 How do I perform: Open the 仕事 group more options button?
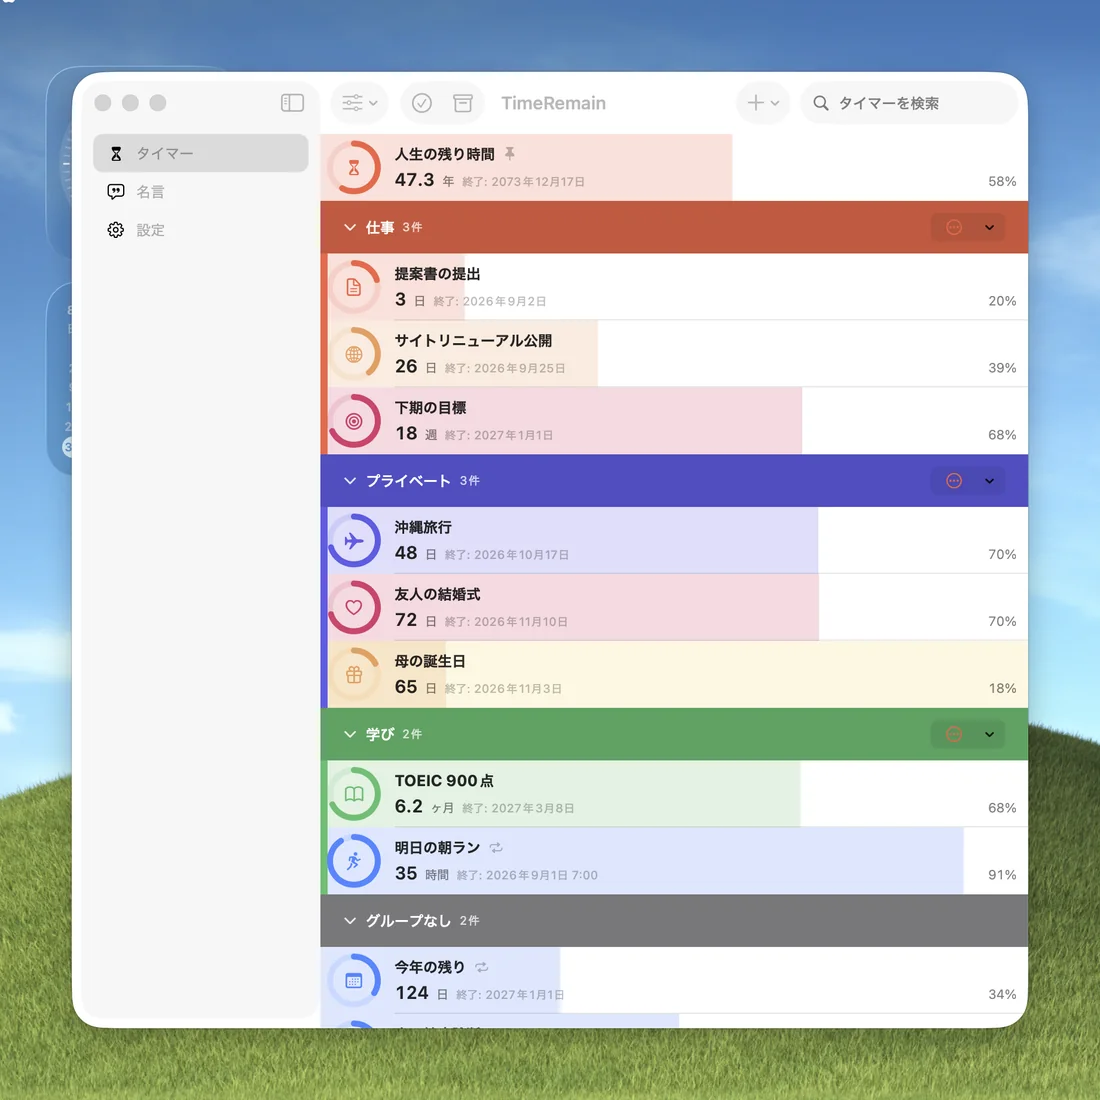(x=953, y=227)
